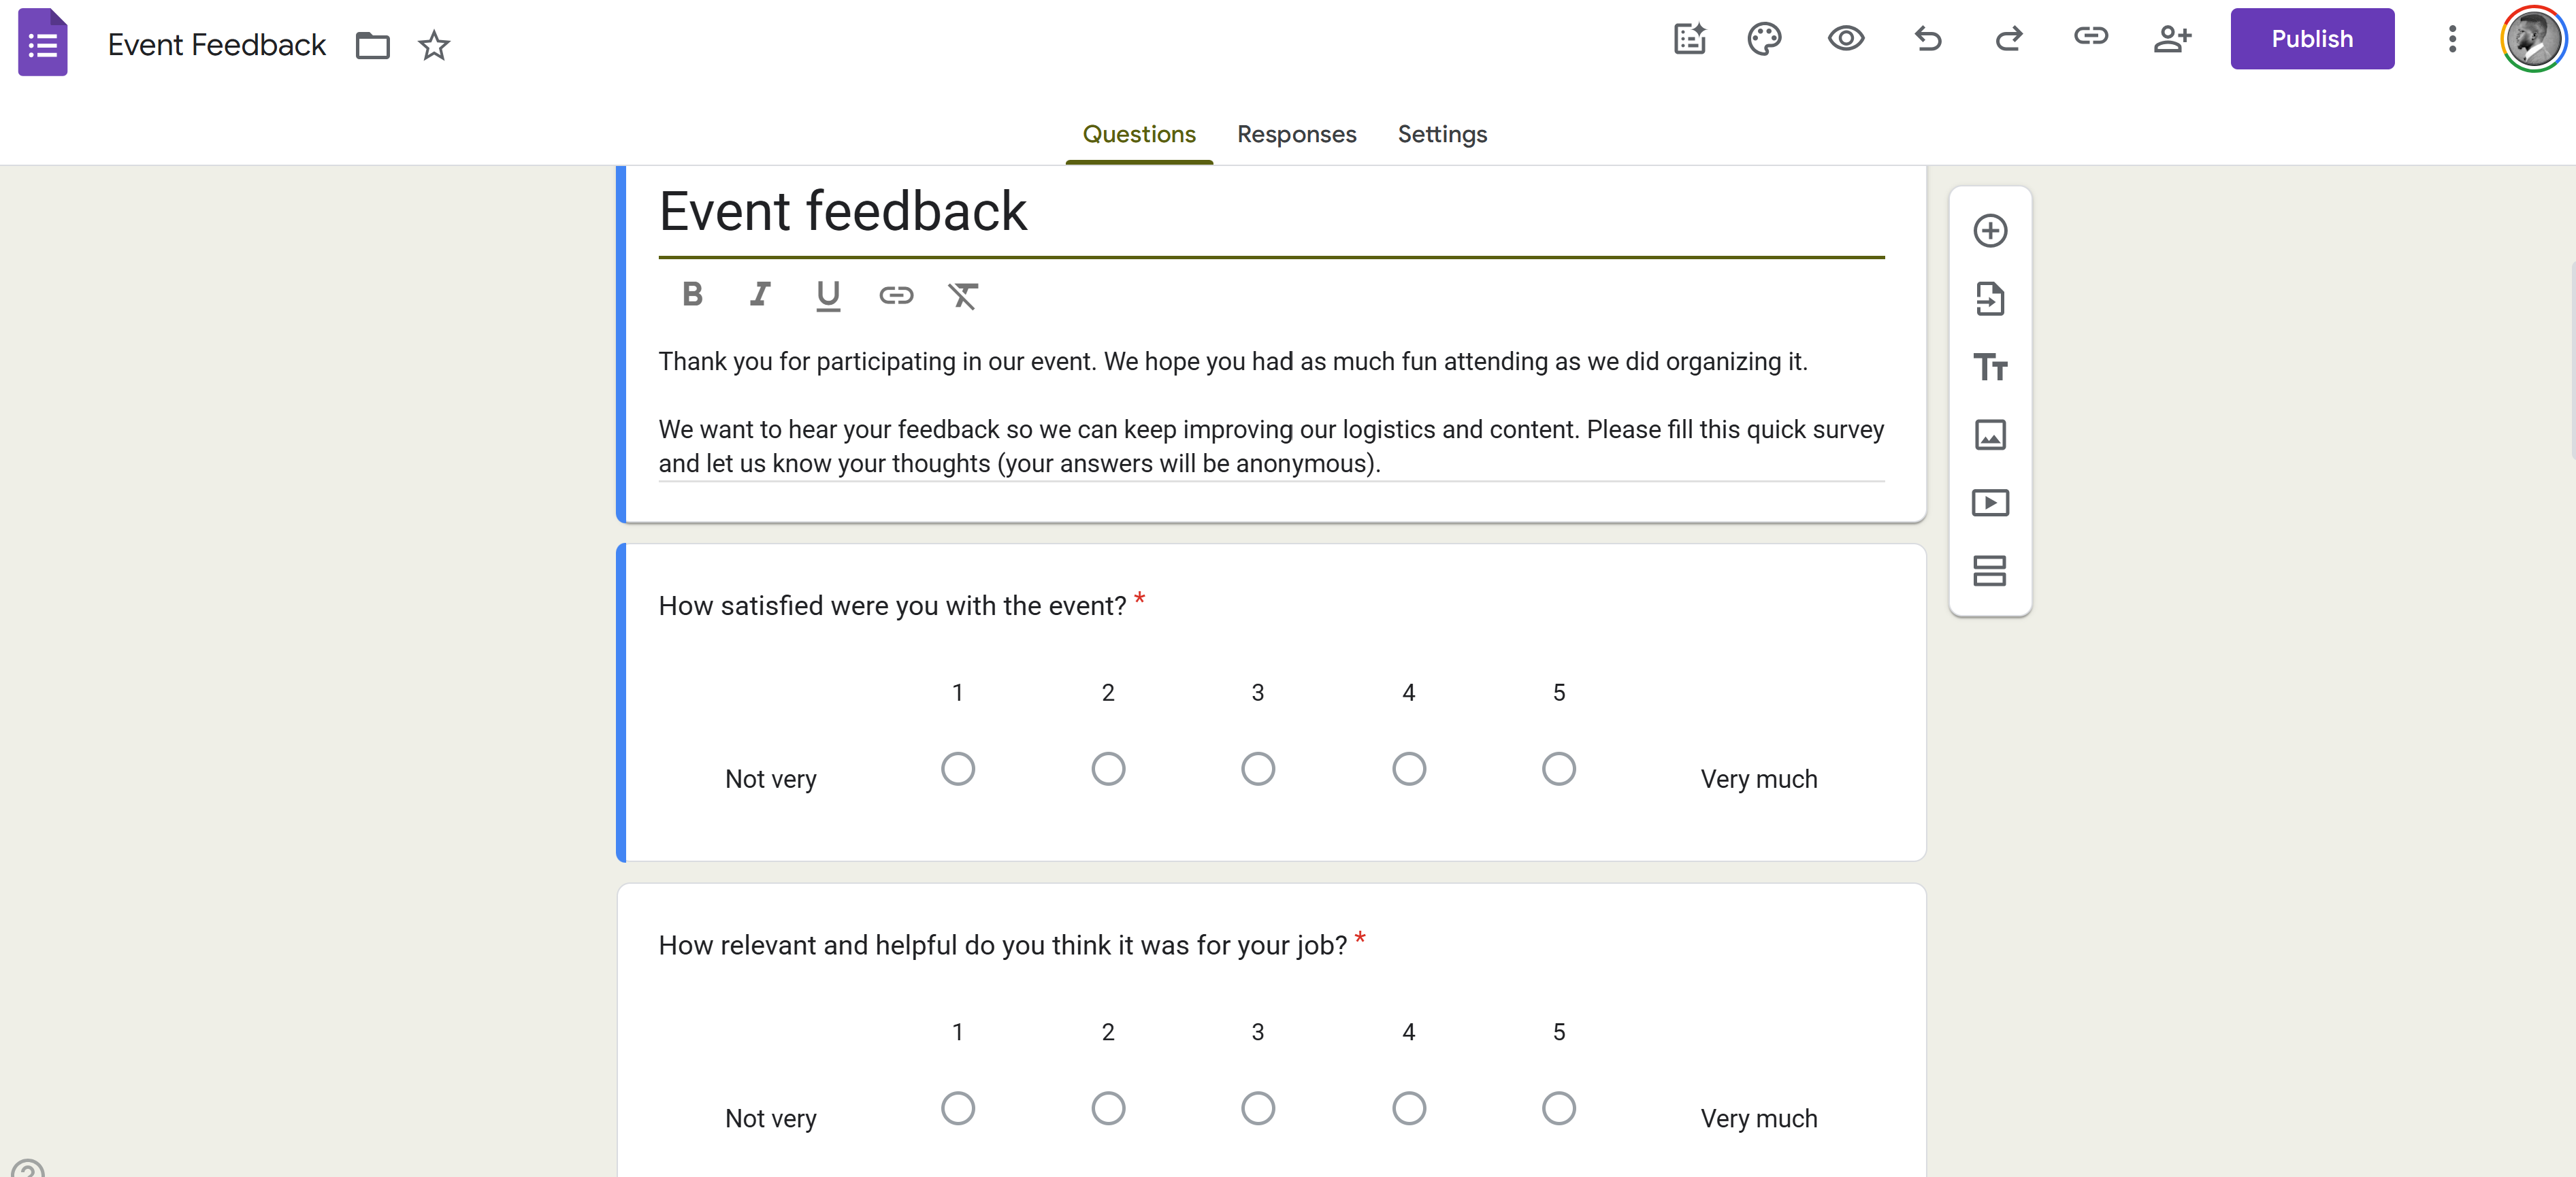2576x1177 pixels.
Task: Select rating 5 for event satisfaction
Action: tap(1558, 769)
